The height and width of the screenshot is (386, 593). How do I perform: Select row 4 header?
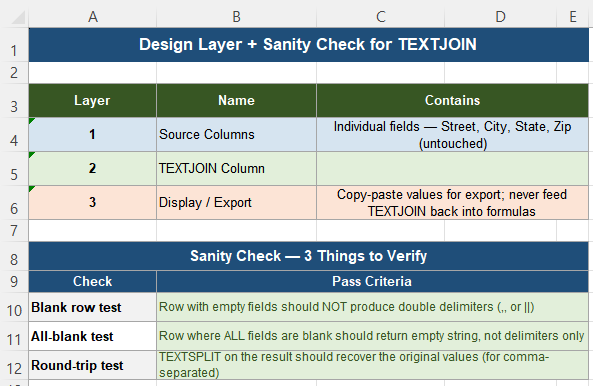14,135
